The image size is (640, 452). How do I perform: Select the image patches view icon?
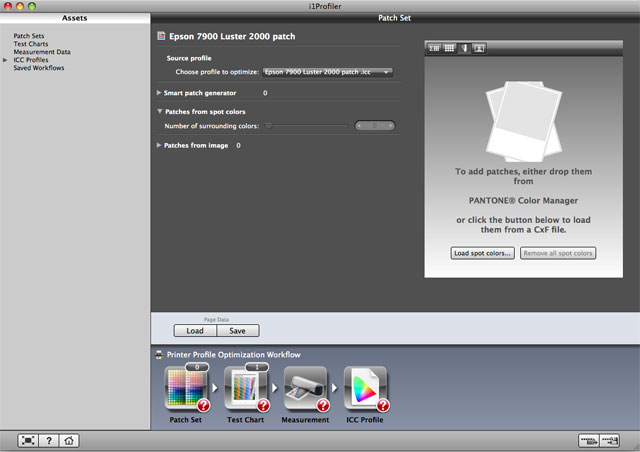pyautogui.click(x=479, y=48)
